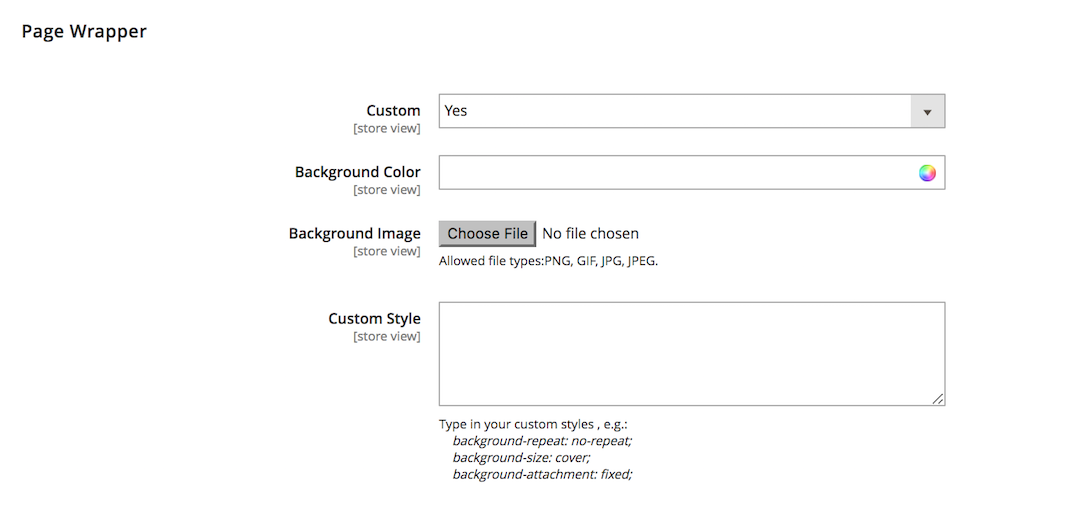Click inside the Custom Style textarea
The width and height of the screenshot is (1077, 511).
691,354
